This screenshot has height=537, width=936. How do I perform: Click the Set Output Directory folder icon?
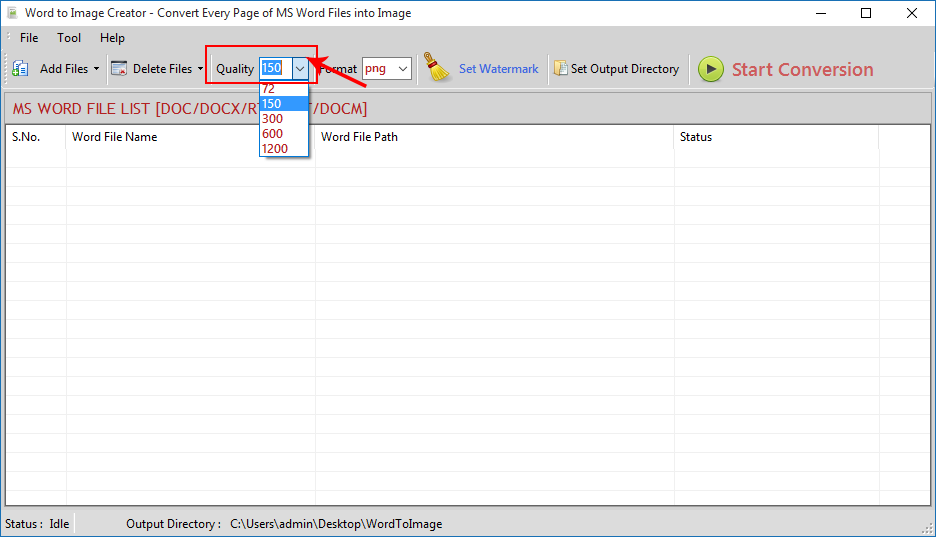click(560, 69)
